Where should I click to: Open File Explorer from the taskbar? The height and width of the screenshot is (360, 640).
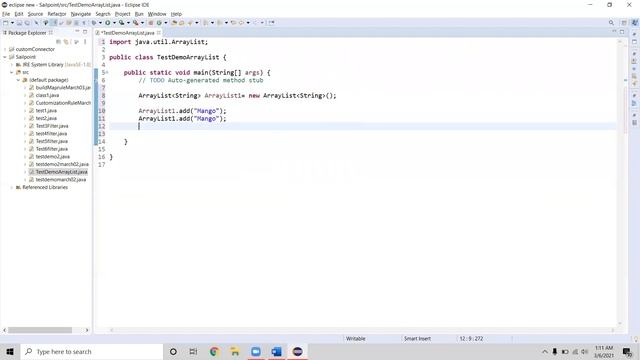(x=235, y=351)
